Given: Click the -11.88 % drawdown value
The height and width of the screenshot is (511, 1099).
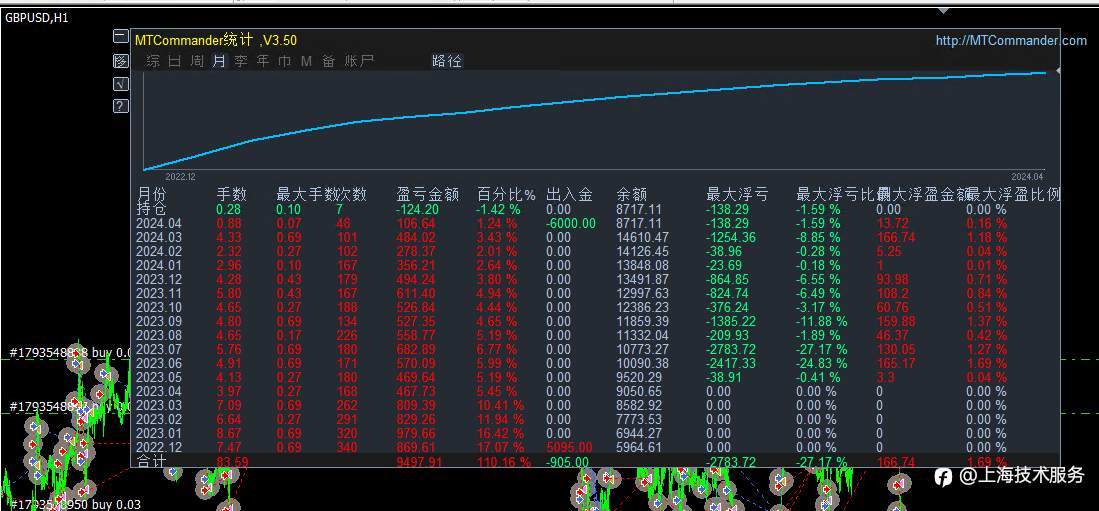Looking at the screenshot, I should [822, 321].
